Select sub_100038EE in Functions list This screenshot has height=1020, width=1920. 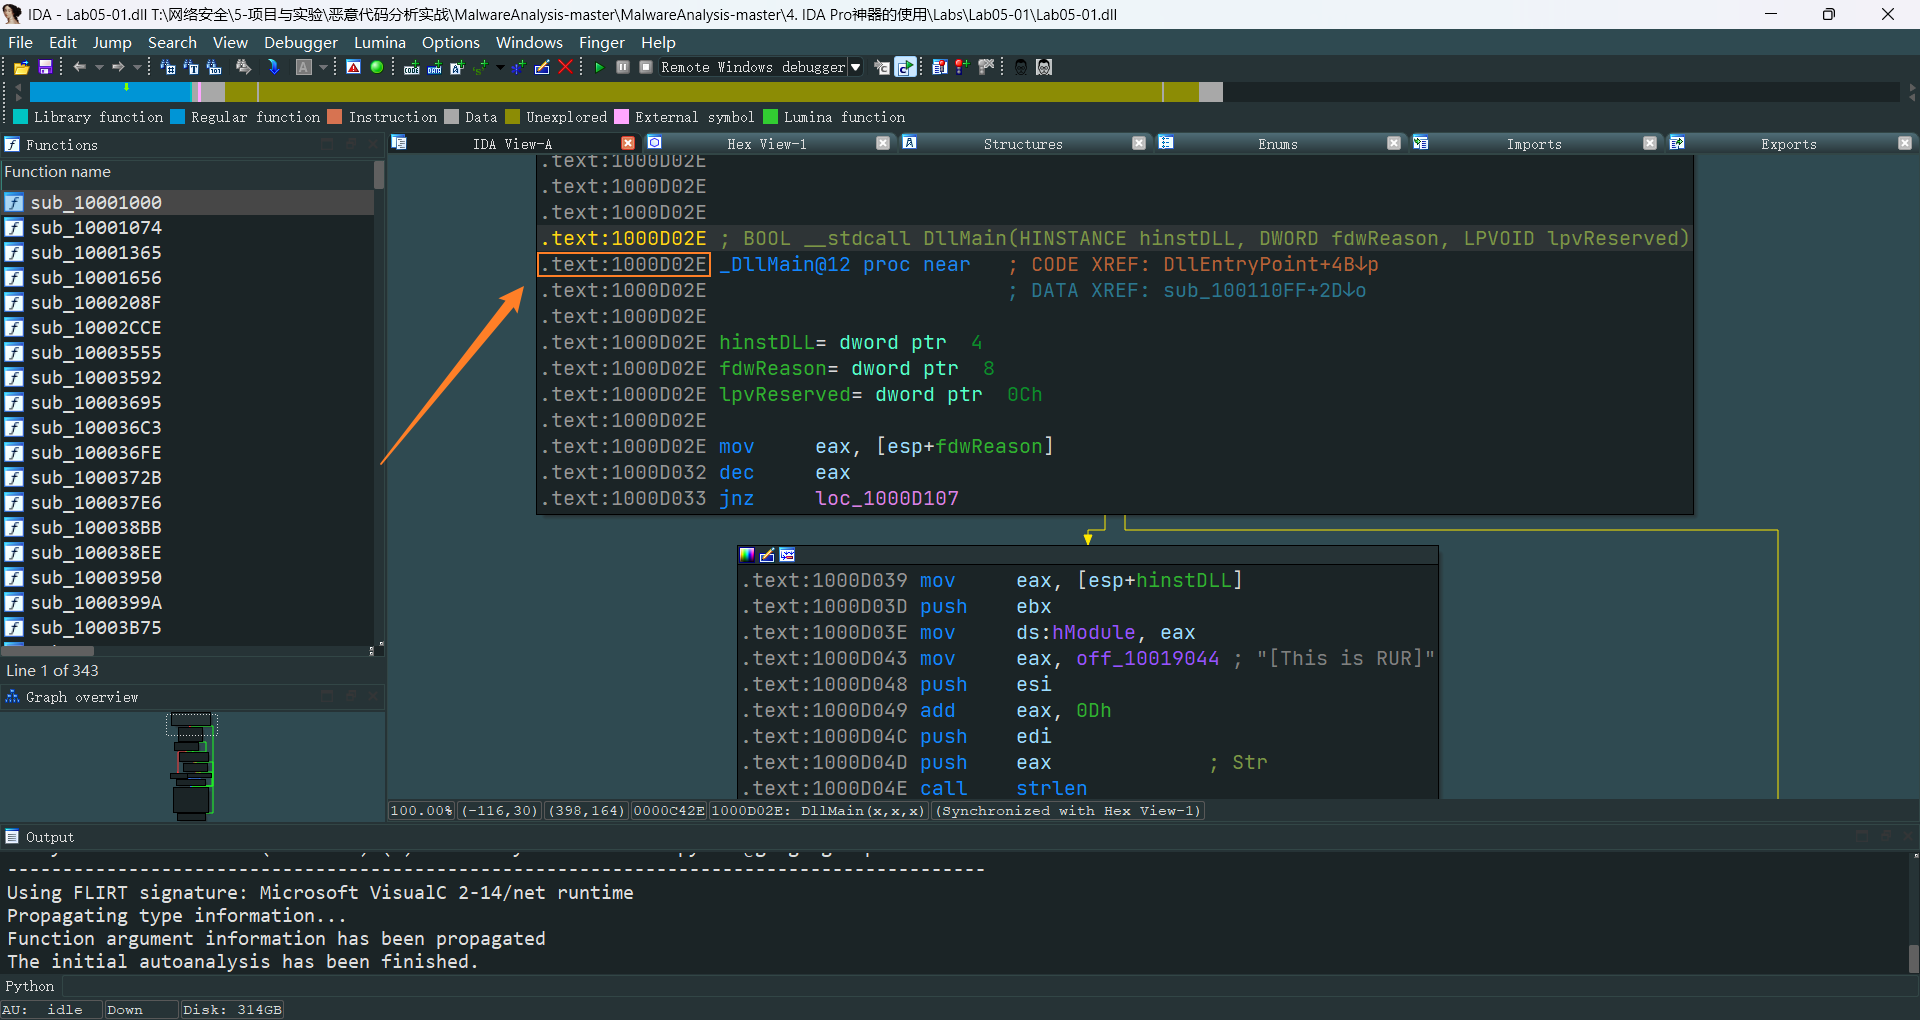pyautogui.click(x=188, y=552)
